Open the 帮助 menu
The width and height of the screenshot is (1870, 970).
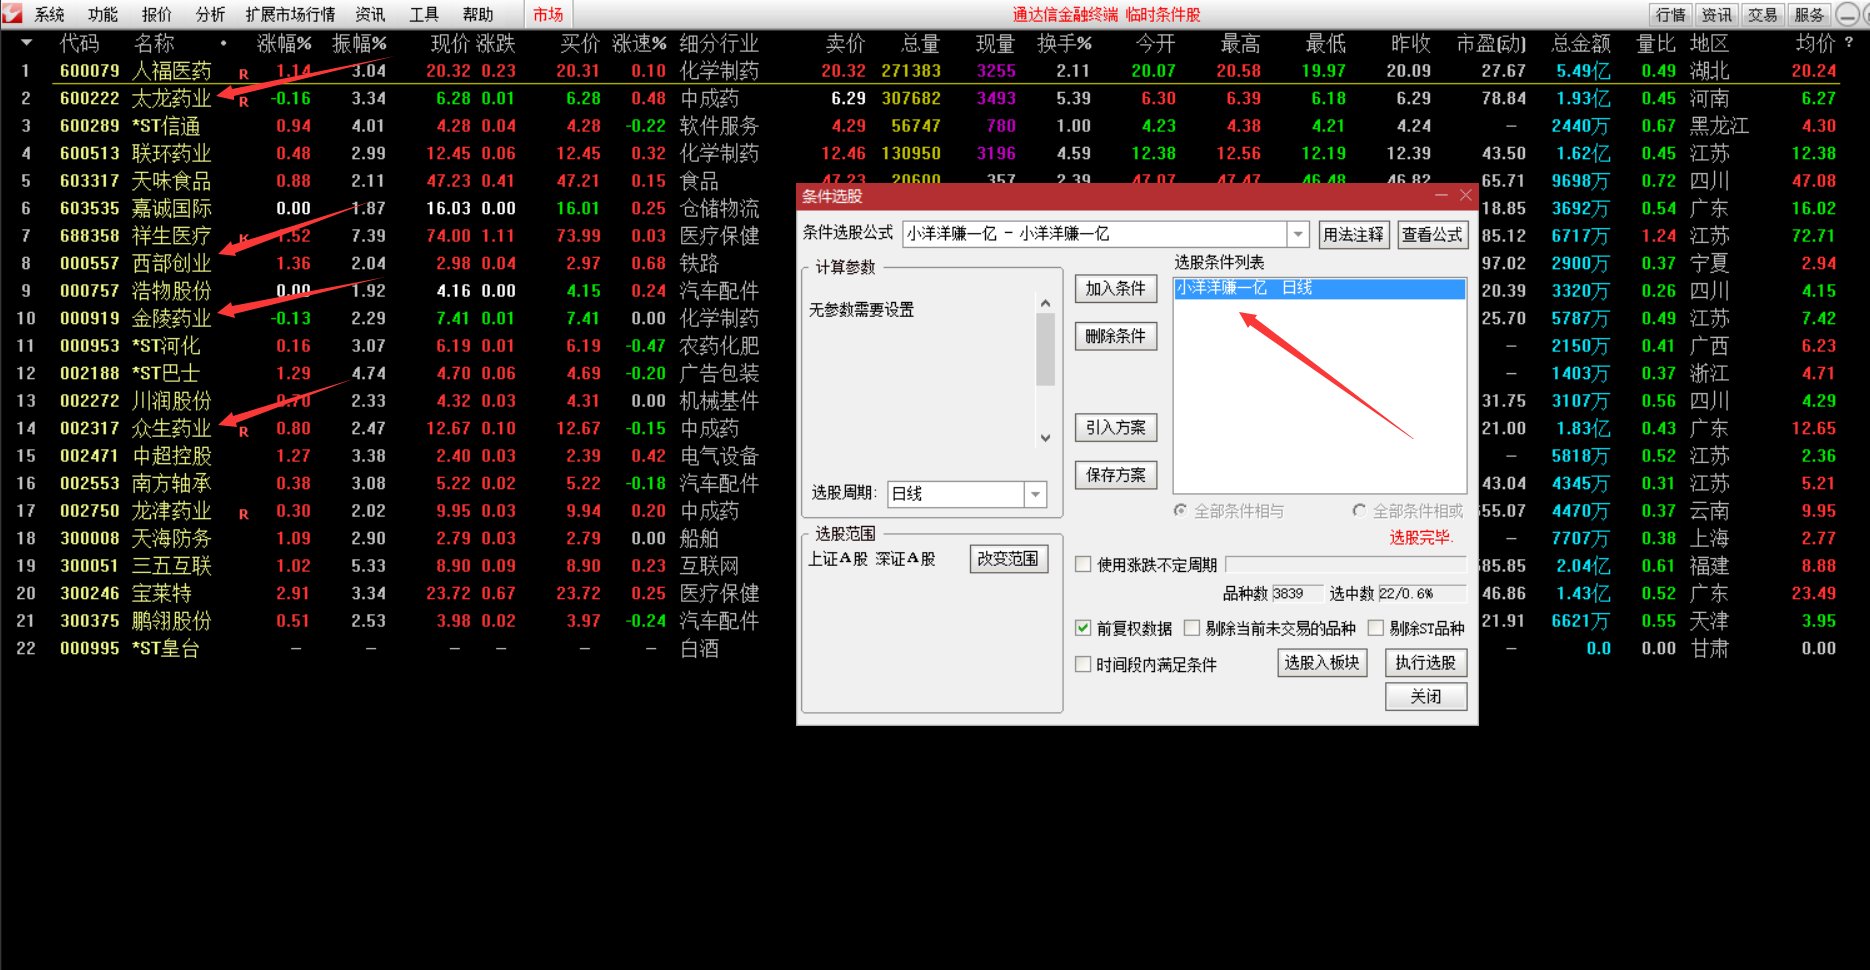[478, 14]
